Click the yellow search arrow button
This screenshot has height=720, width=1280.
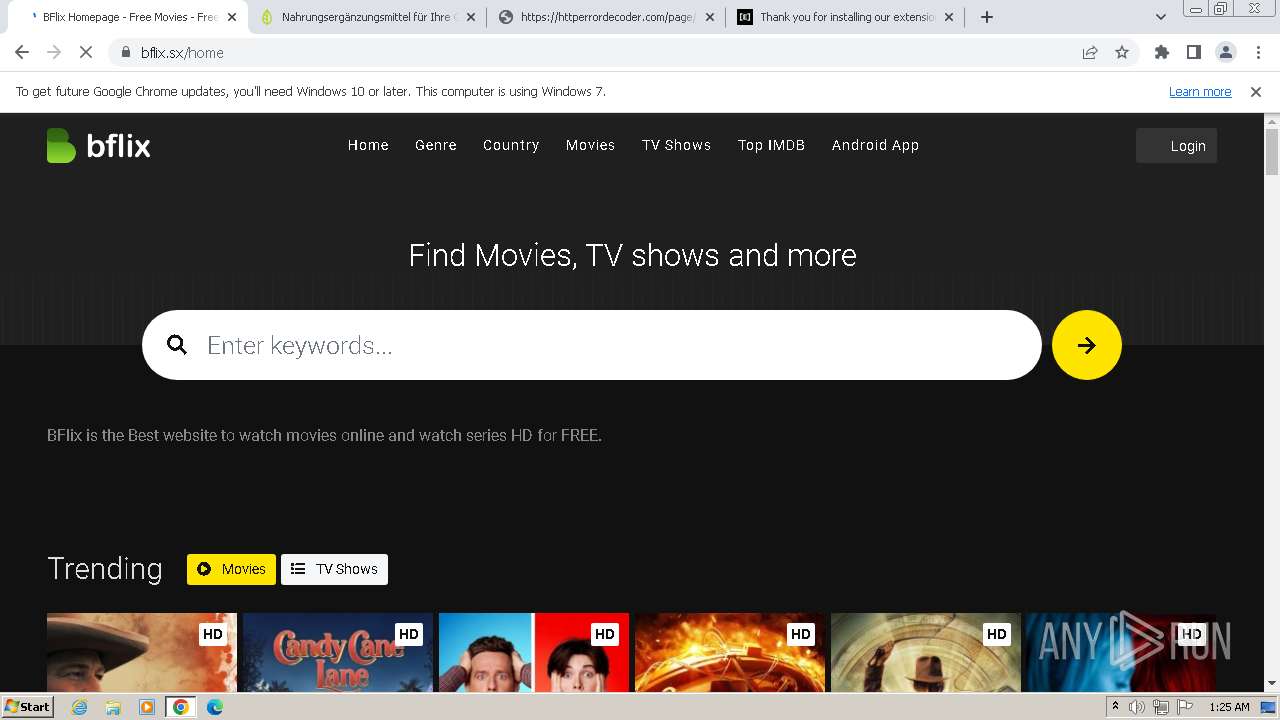(x=1086, y=345)
